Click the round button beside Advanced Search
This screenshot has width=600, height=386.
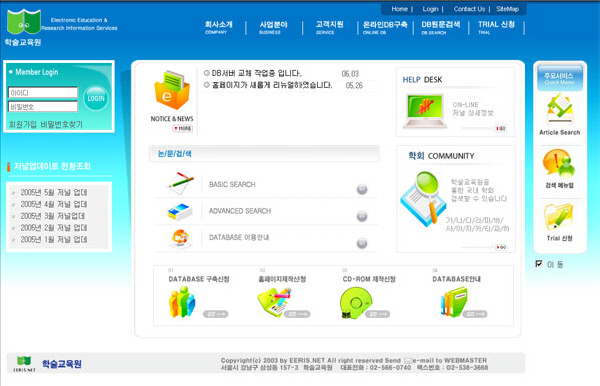point(362,216)
